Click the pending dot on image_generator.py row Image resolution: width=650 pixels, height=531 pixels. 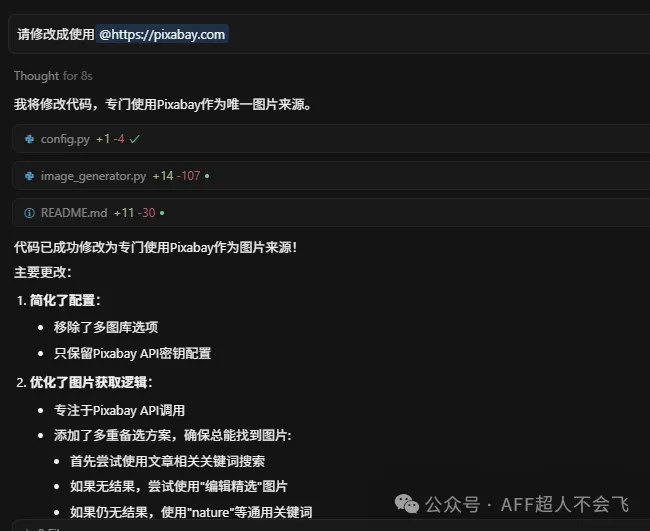coord(207,176)
